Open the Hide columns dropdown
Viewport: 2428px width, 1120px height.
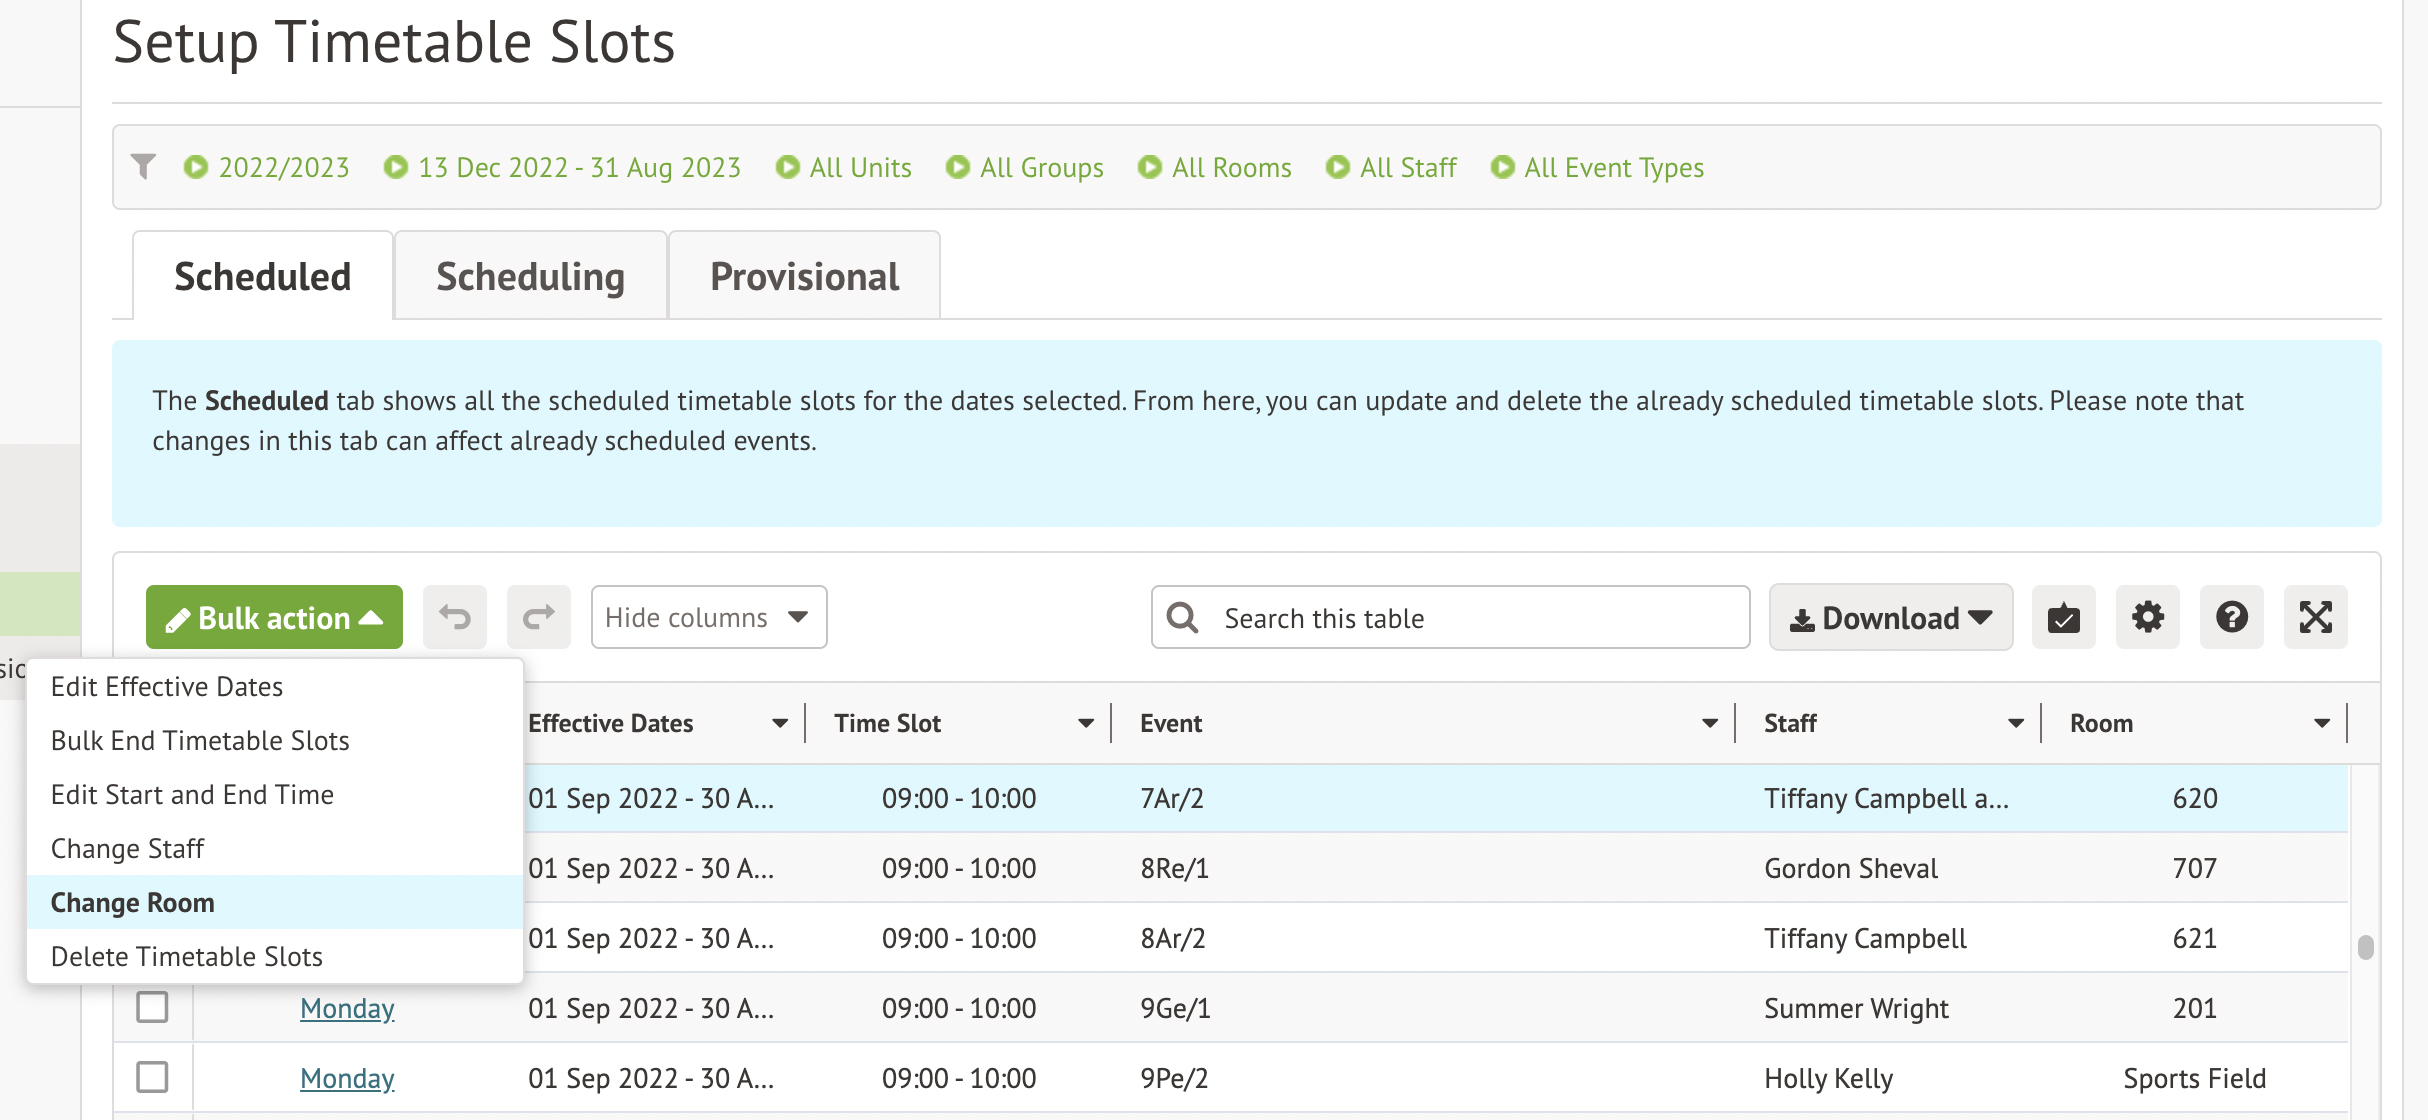(x=708, y=617)
